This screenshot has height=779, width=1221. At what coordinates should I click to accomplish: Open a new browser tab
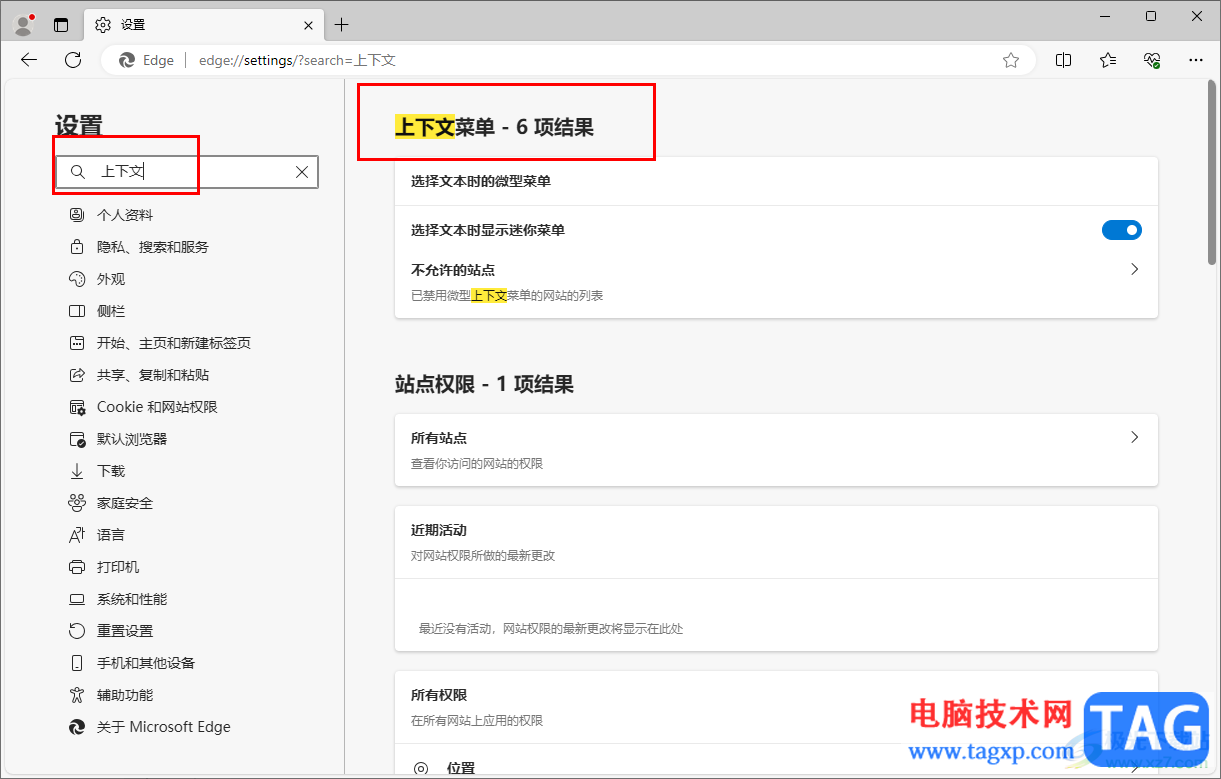(342, 25)
